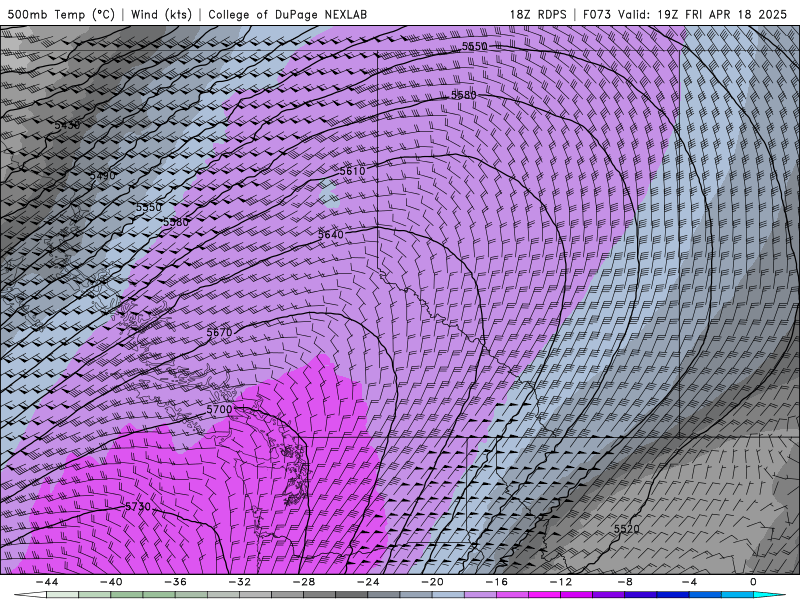This screenshot has height=600, width=800.
Task: Select the 5730 height contour label
Action: click(x=138, y=507)
